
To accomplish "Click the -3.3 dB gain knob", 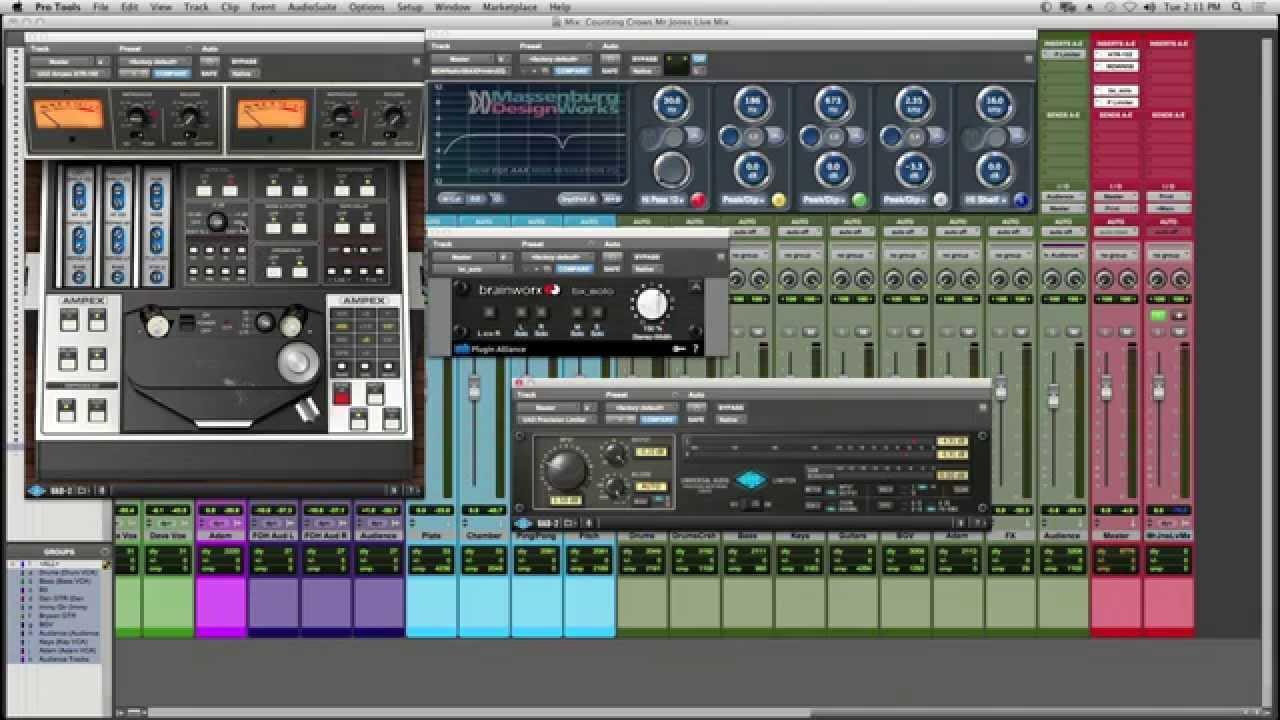I will tap(914, 170).
